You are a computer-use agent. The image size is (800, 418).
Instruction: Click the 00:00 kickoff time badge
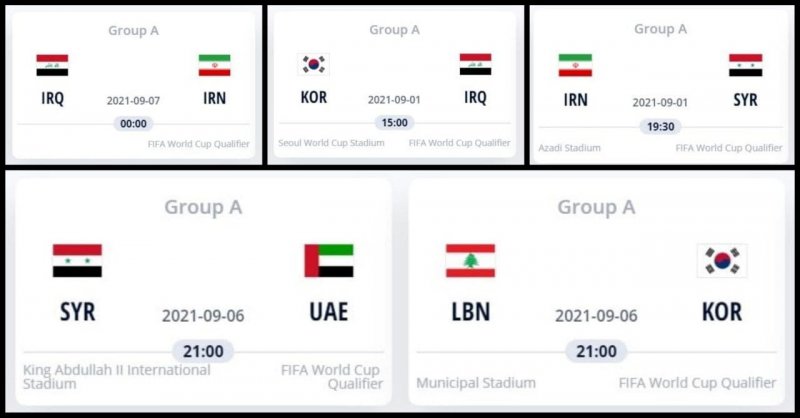point(133,124)
